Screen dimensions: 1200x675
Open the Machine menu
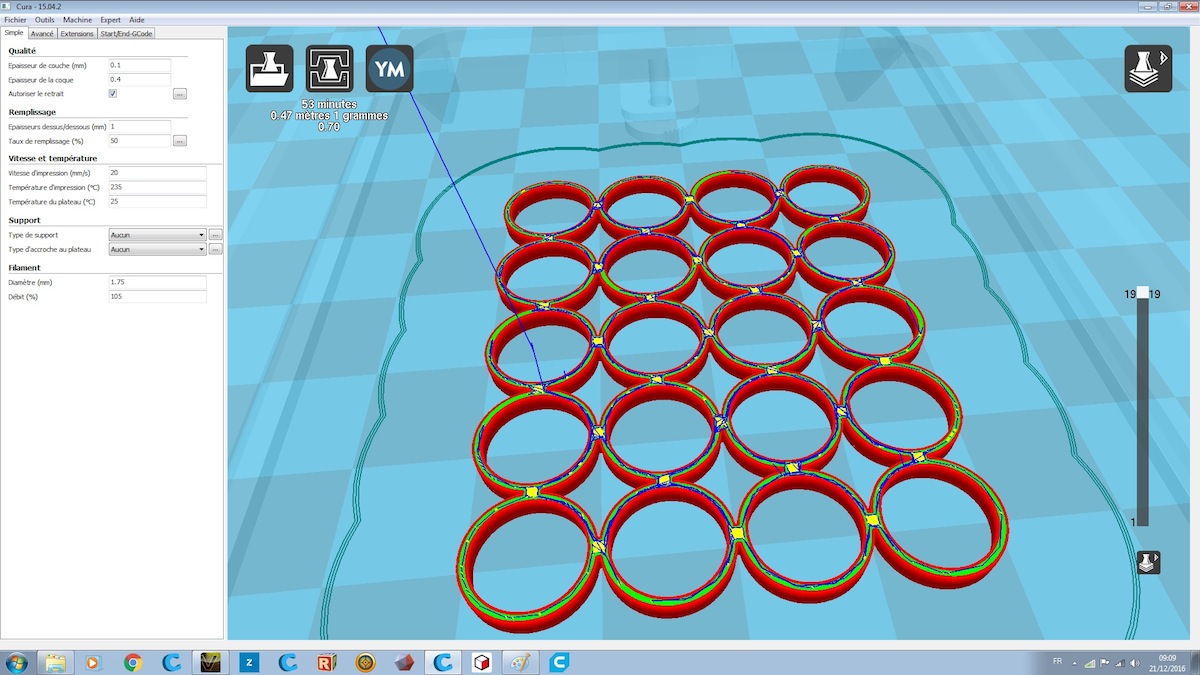pyautogui.click(x=77, y=20)
